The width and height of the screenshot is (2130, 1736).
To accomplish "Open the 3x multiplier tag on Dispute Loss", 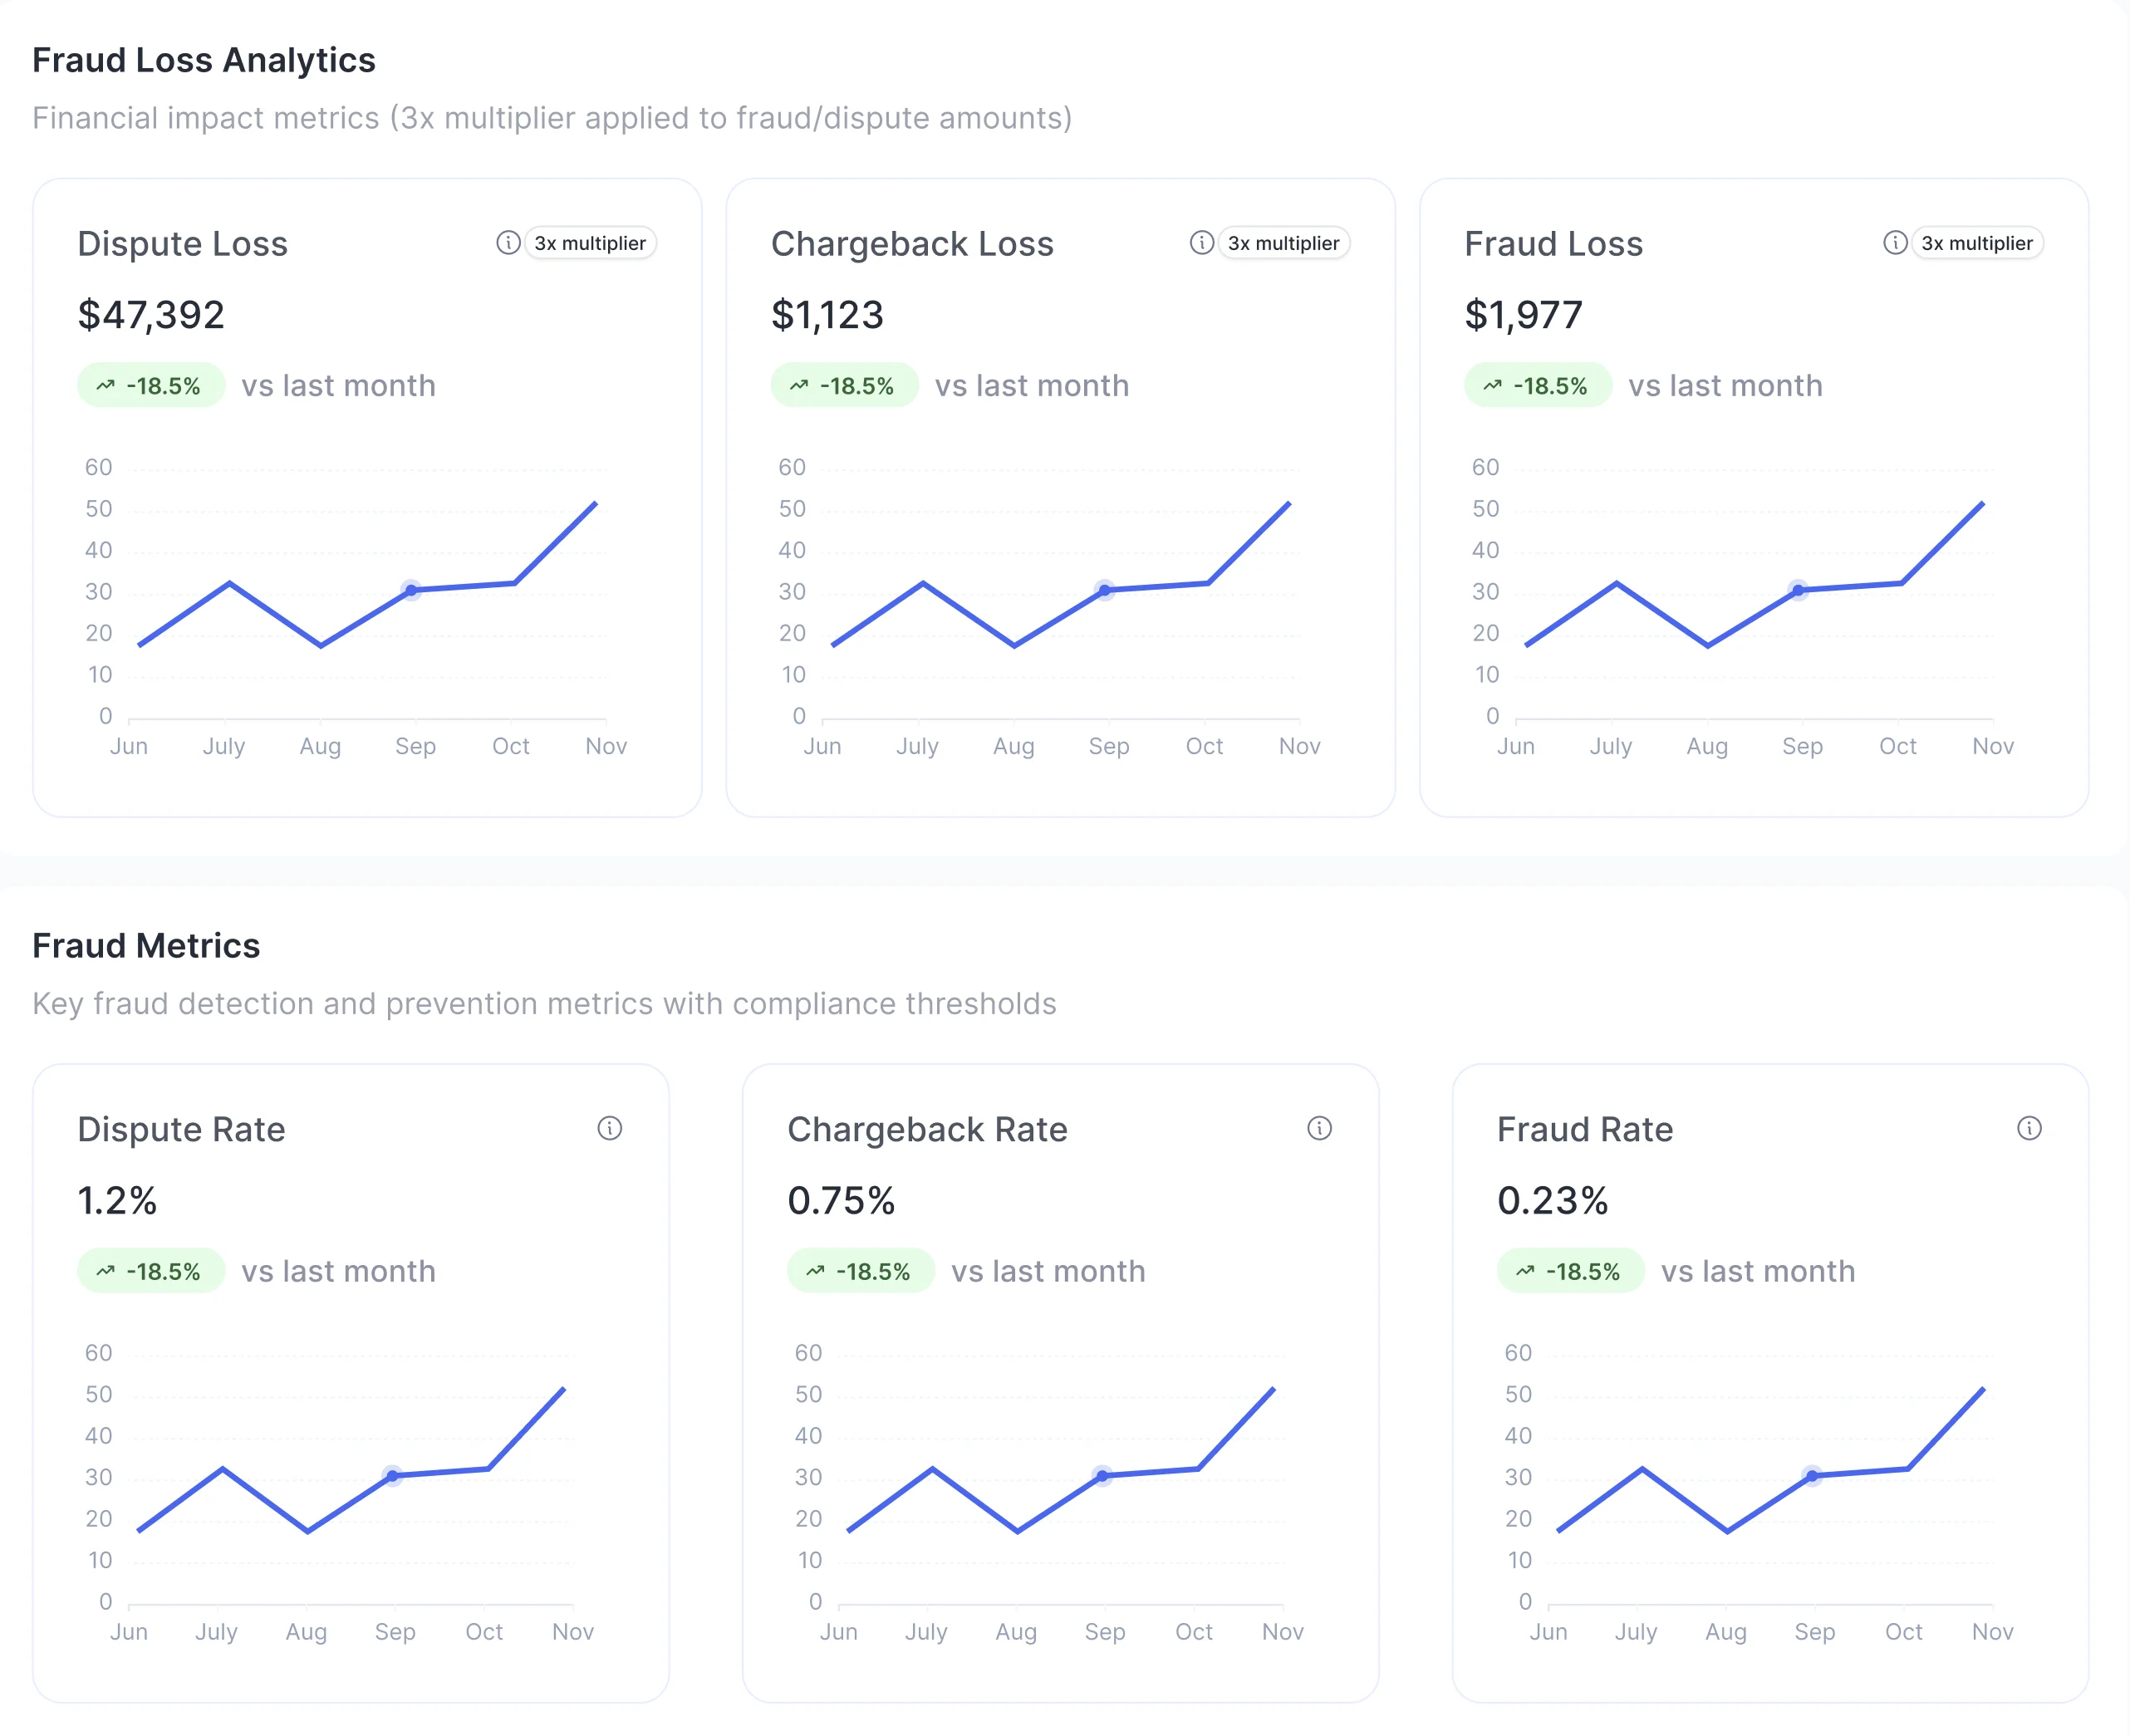I will click(x=589, y=242).
